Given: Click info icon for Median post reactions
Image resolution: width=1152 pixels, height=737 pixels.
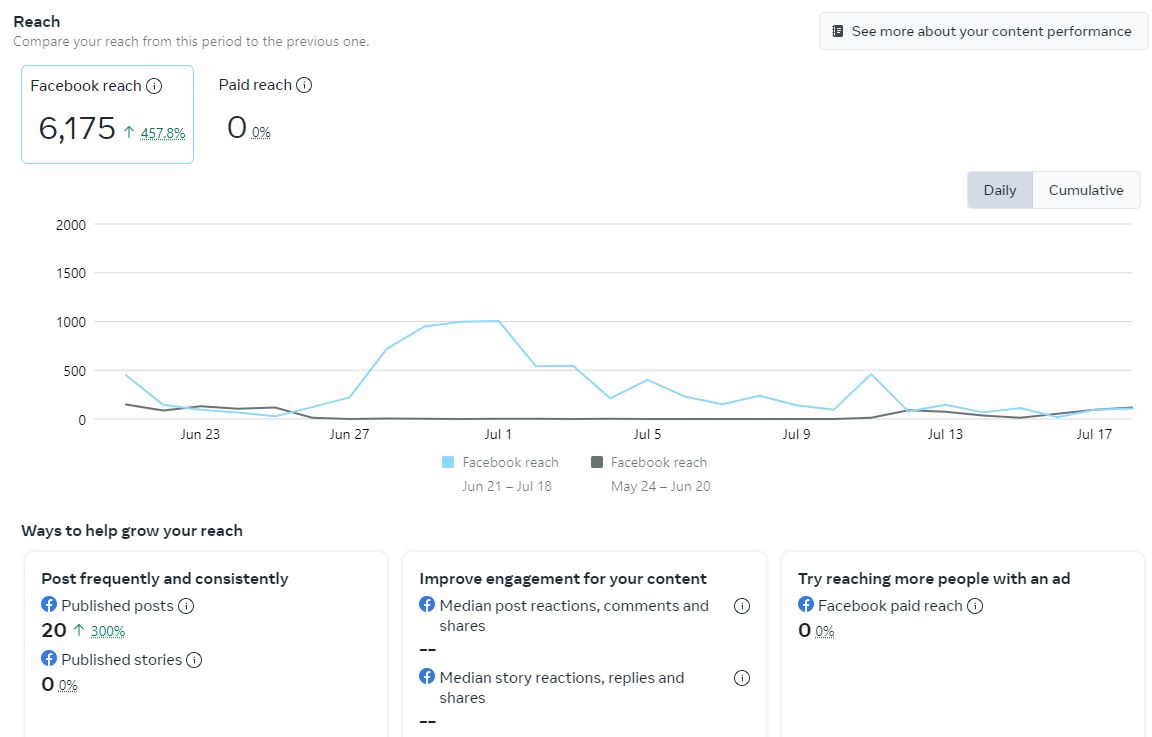Looking at the screenshot, I should (742, 606).
